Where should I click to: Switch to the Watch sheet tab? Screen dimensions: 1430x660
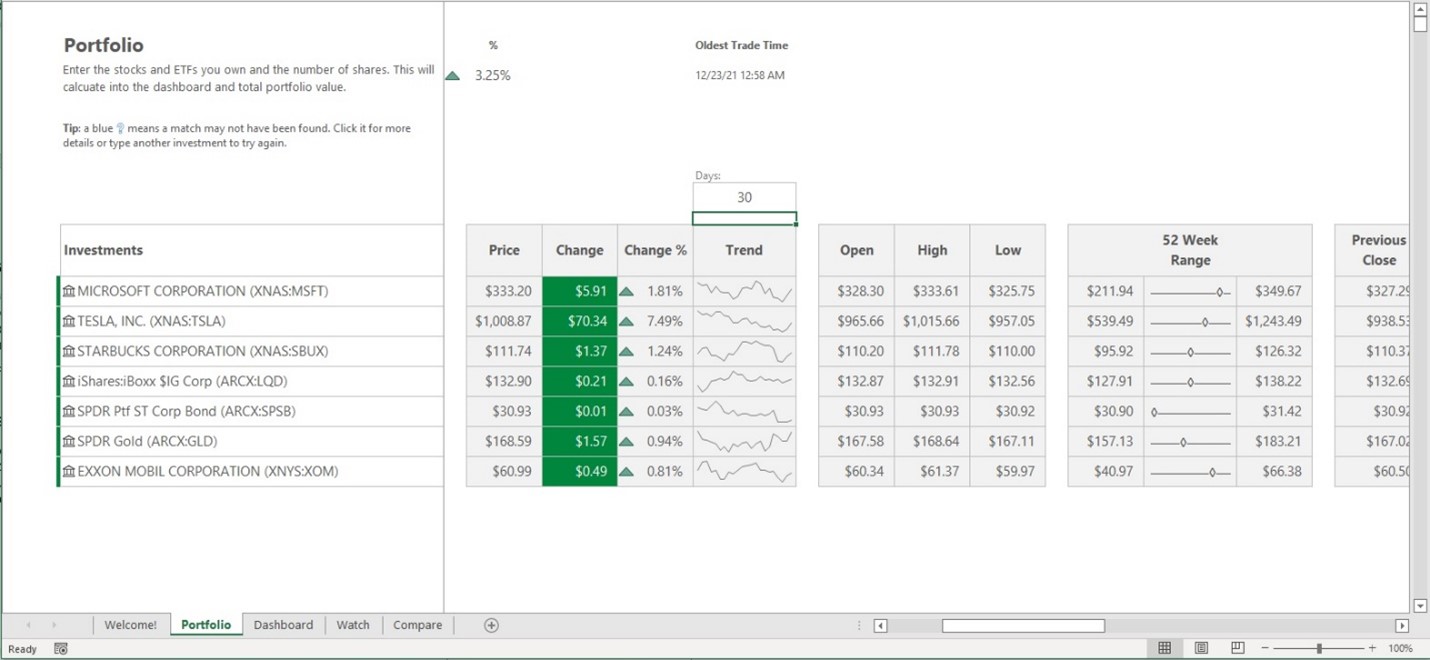coord(353,624)
